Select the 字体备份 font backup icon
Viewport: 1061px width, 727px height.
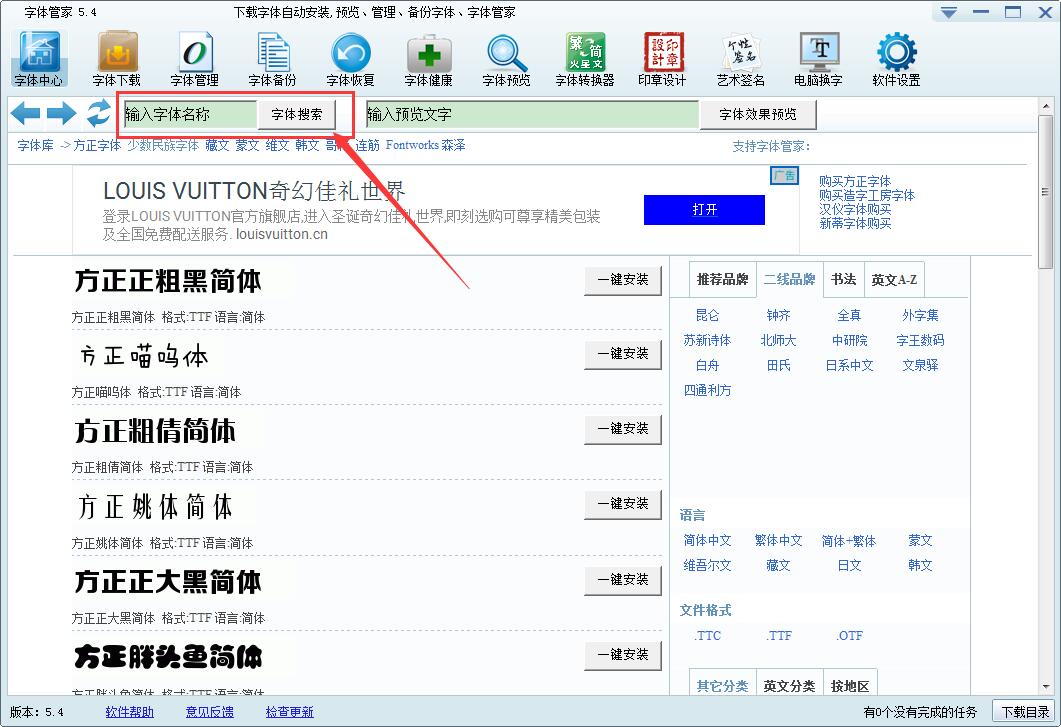pos(272,58)
